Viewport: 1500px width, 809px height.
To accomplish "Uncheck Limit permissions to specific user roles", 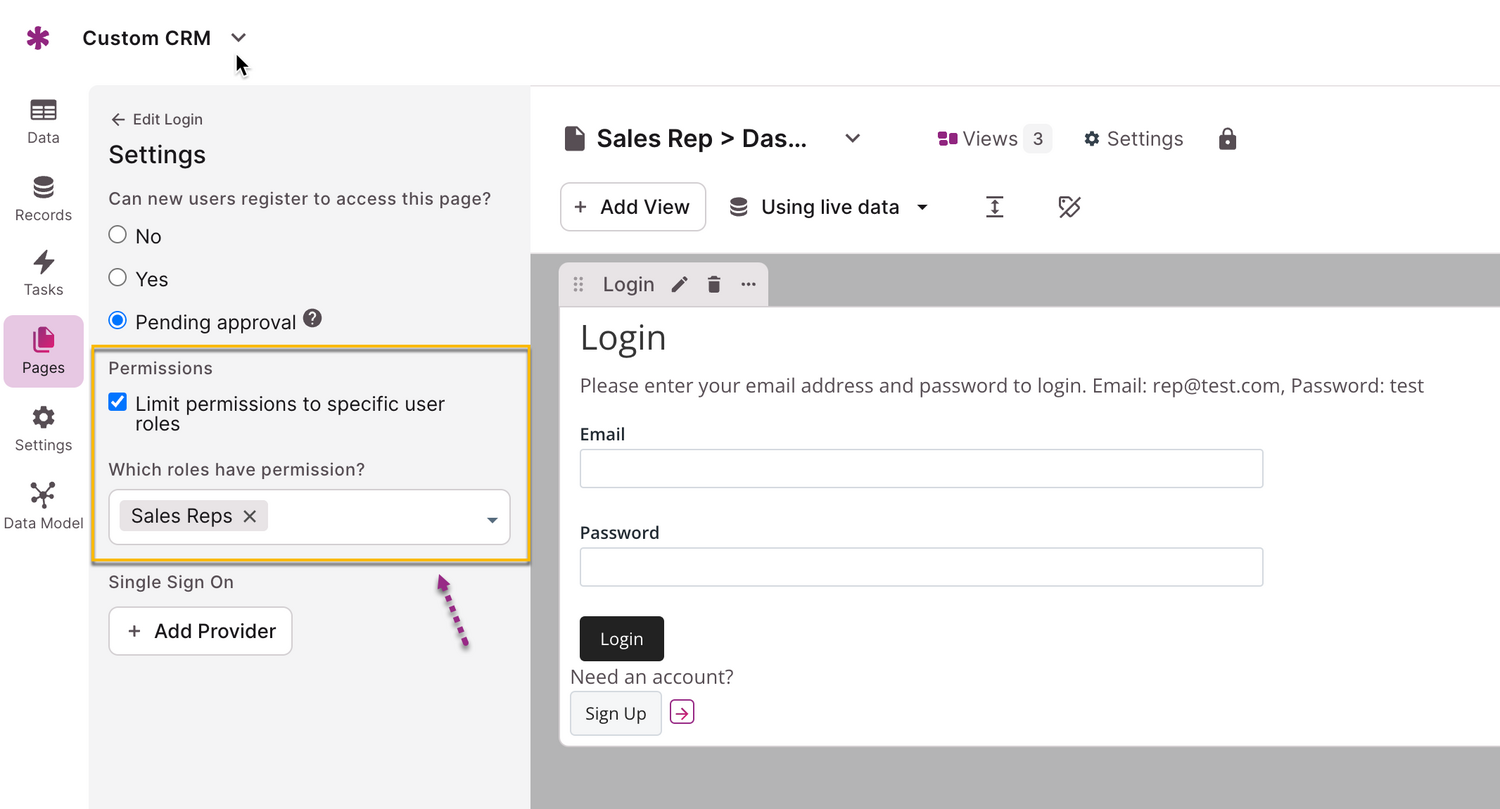I will click(118, 403).
